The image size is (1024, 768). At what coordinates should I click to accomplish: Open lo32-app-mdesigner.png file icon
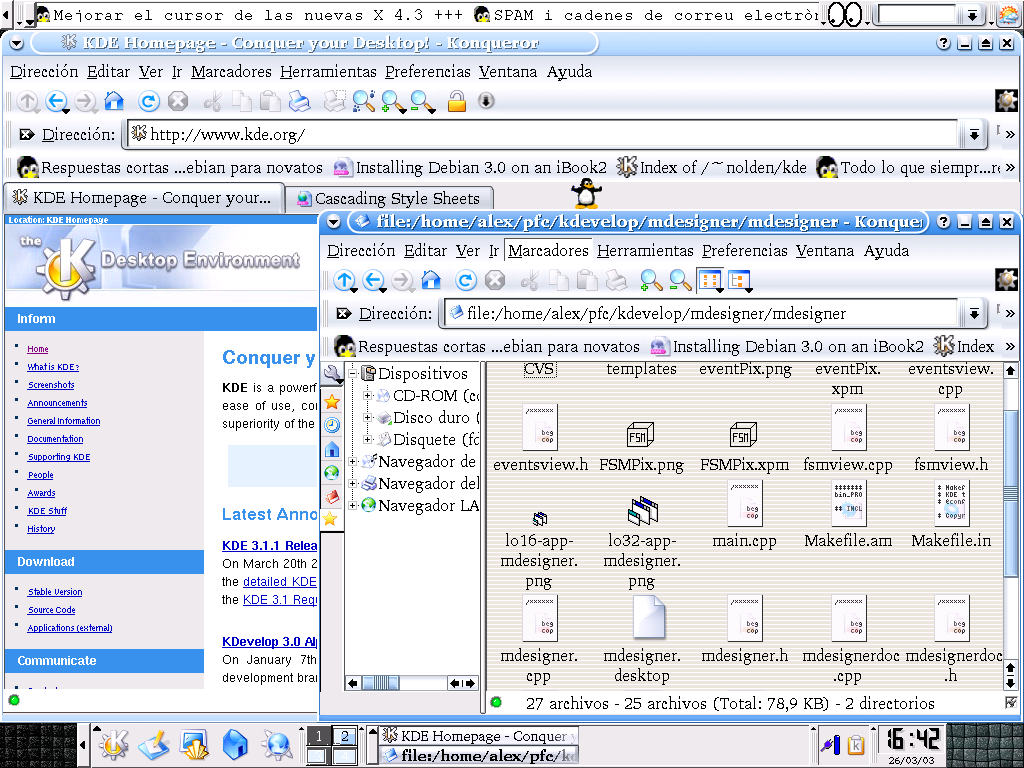point(642,511)
